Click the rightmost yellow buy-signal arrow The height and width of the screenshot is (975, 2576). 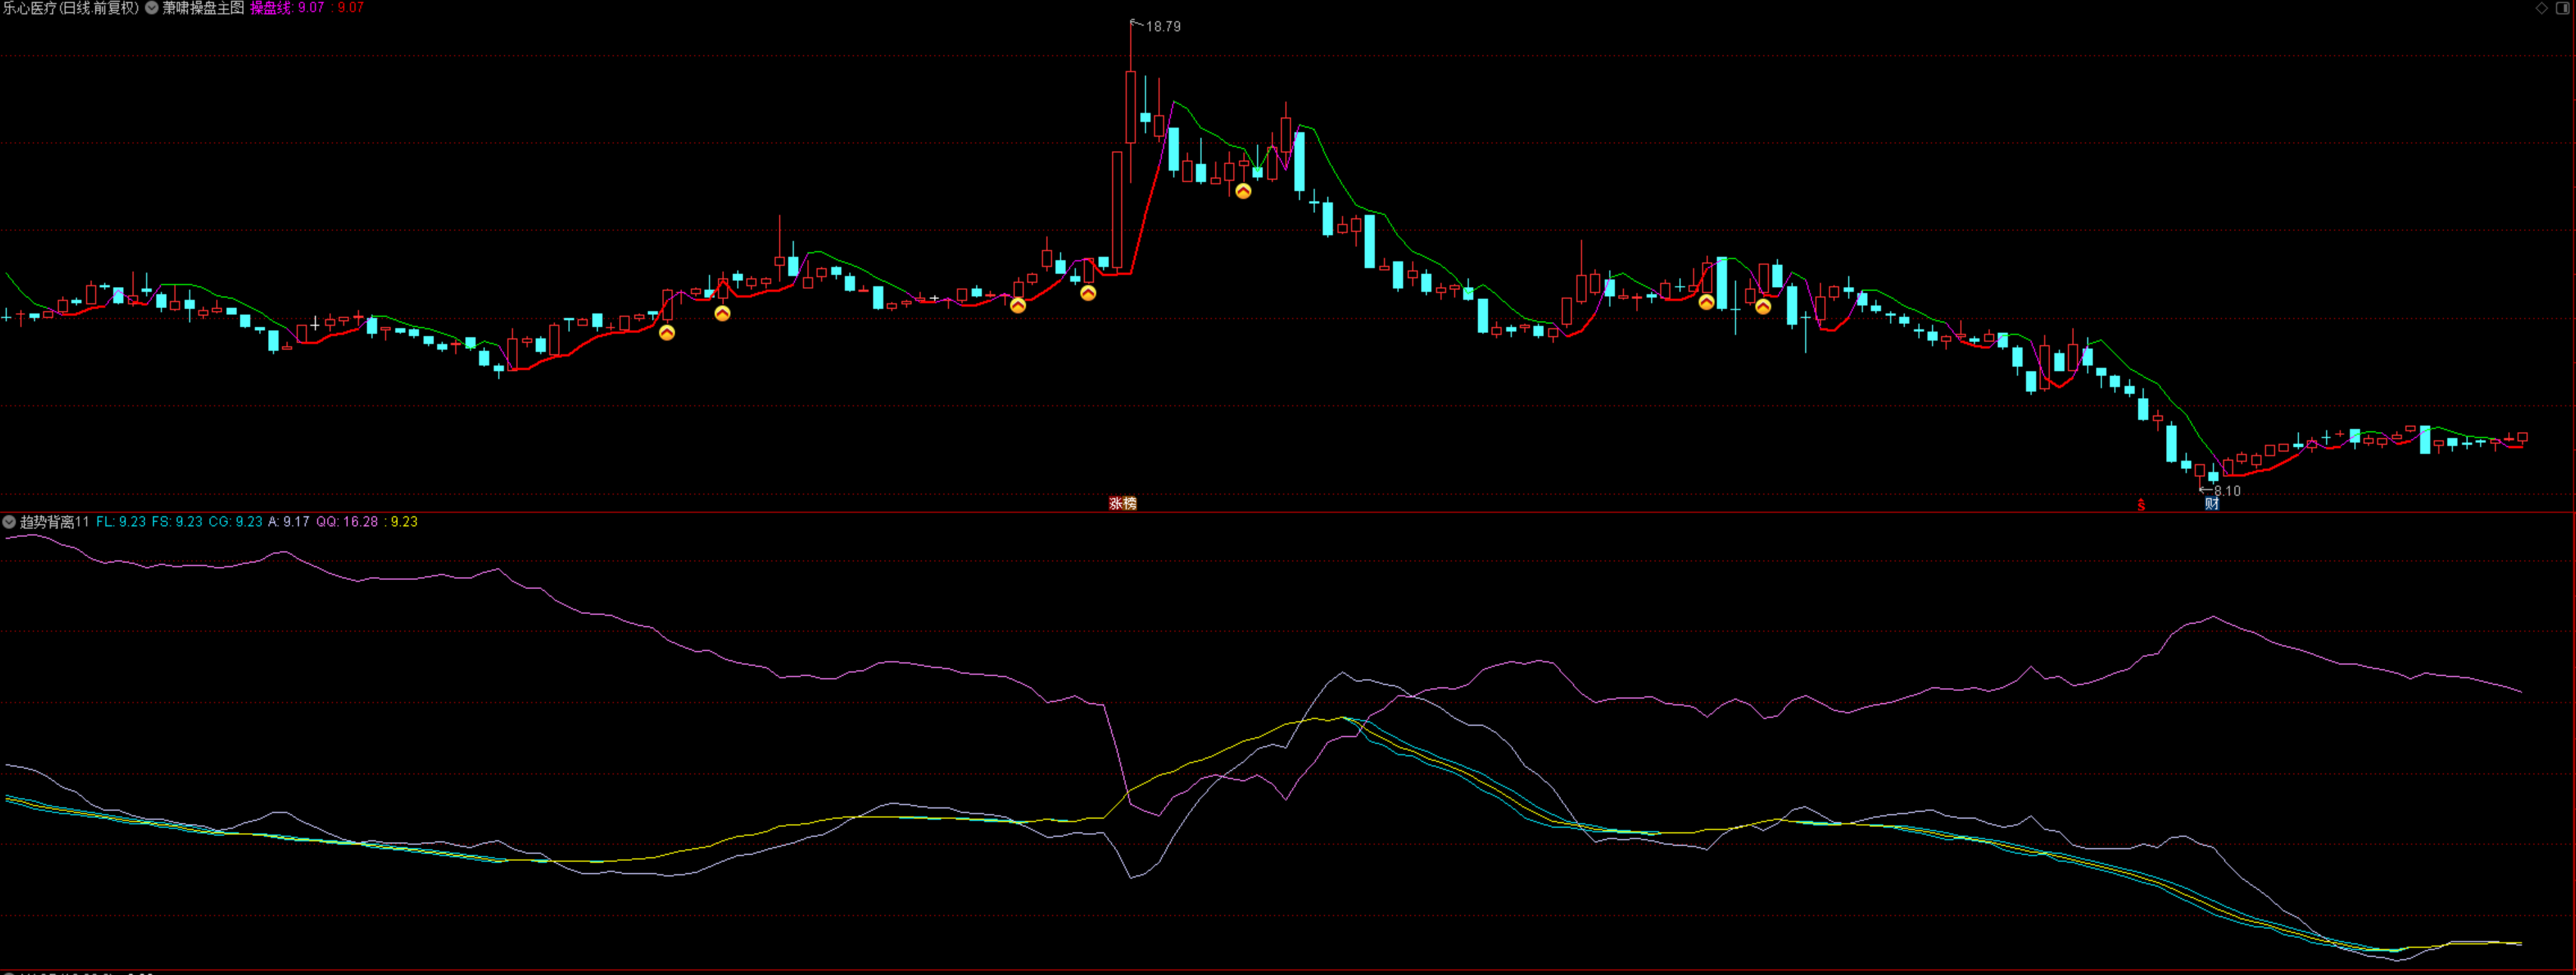[1763, 307]
